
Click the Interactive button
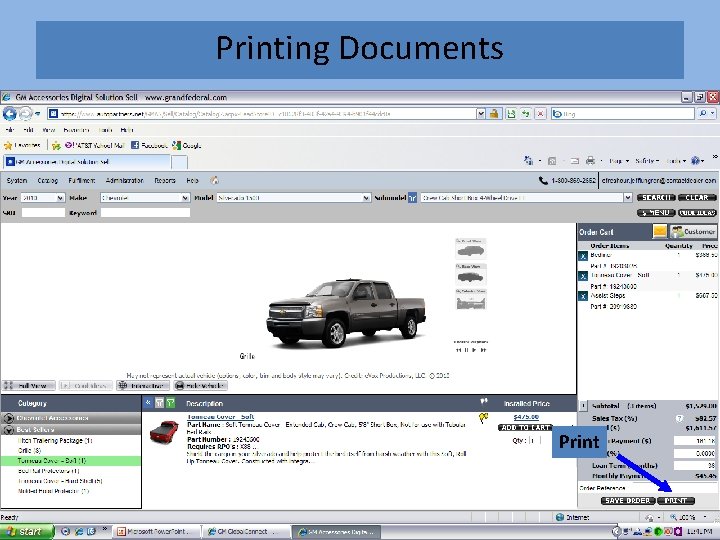click(143, 386)
